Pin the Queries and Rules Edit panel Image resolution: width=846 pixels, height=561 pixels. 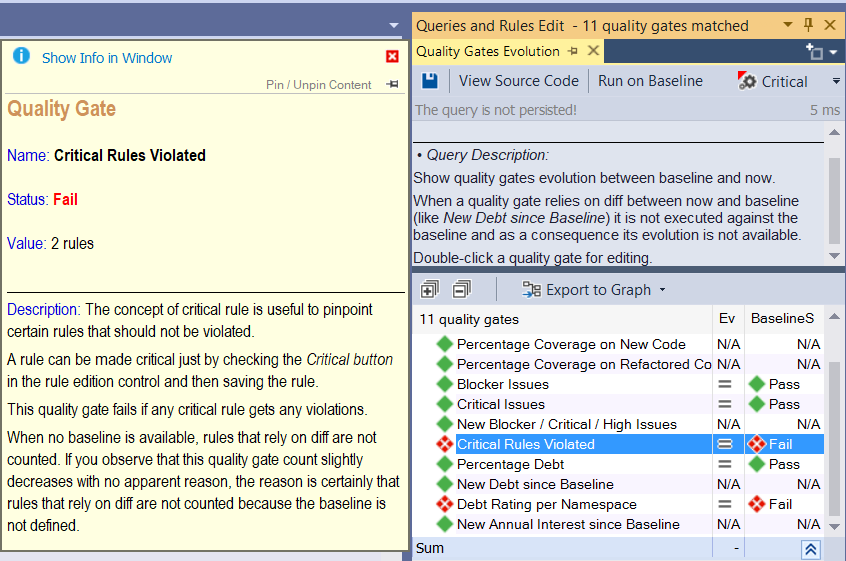[x=808, y=25]
